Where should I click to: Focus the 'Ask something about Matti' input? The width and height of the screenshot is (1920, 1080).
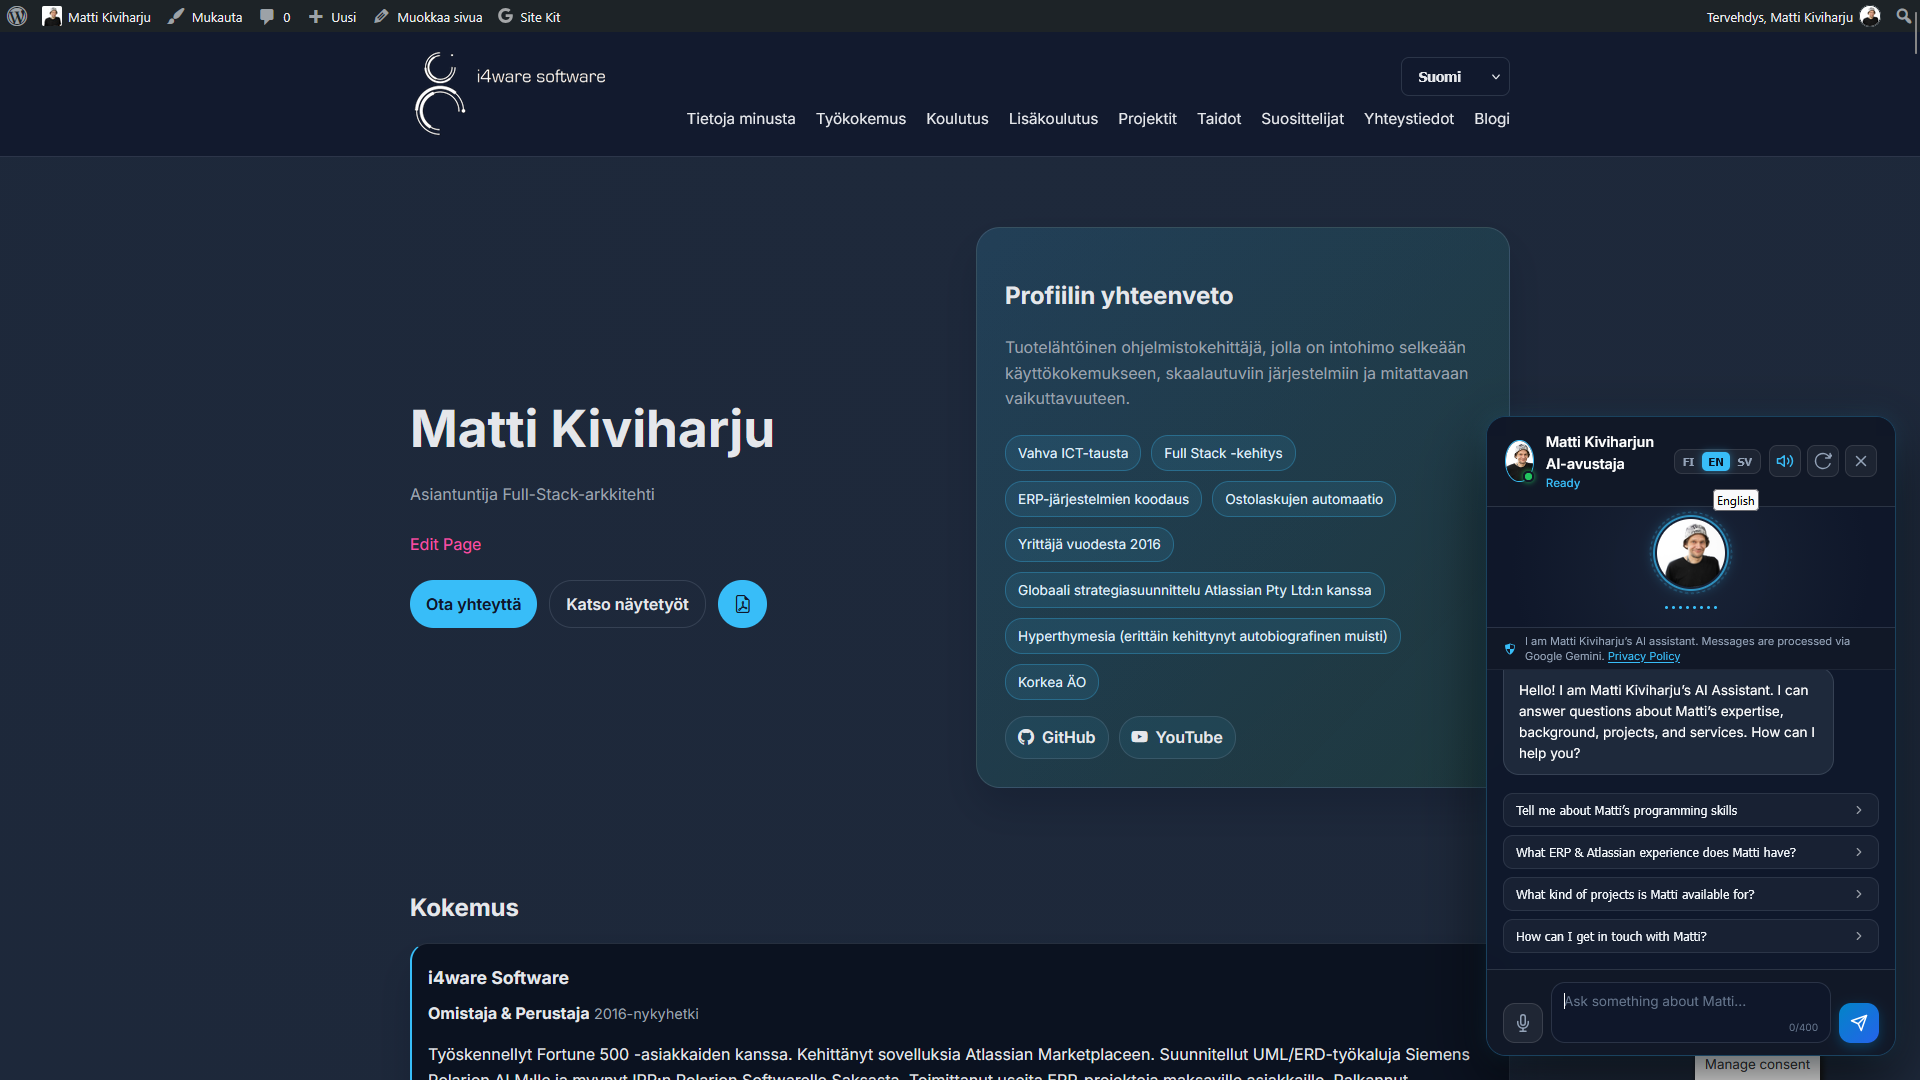click(x=1690, y=1012)
